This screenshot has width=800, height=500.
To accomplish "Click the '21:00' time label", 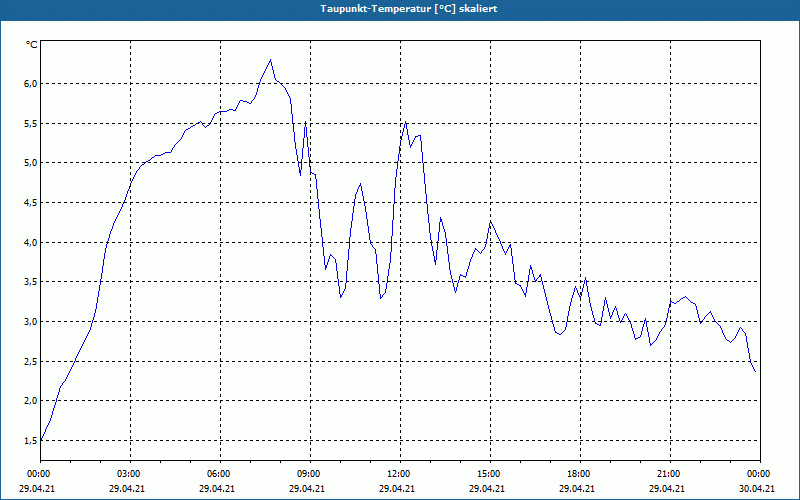I will click(x=667, y=474).
